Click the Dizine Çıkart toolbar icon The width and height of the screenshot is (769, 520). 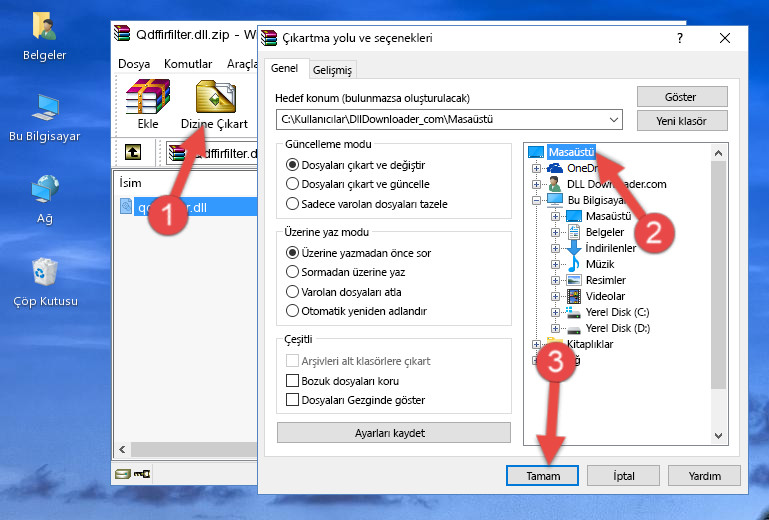214,105
